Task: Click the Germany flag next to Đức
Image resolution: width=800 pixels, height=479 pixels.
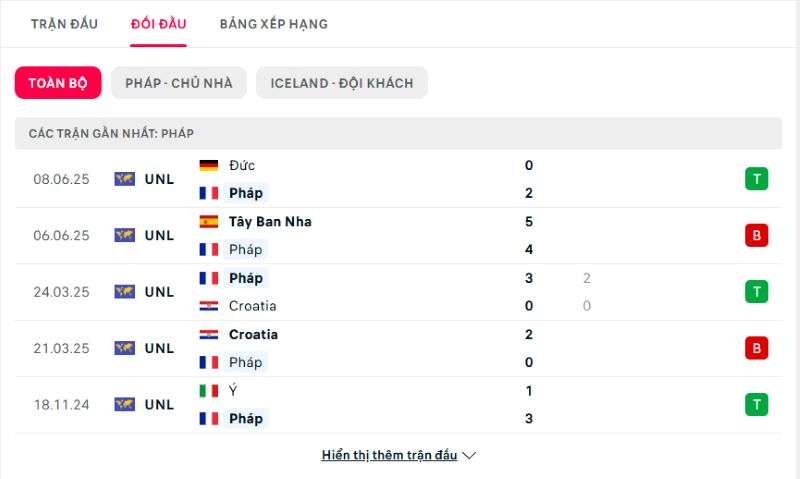Action: (x=209, y=165)
